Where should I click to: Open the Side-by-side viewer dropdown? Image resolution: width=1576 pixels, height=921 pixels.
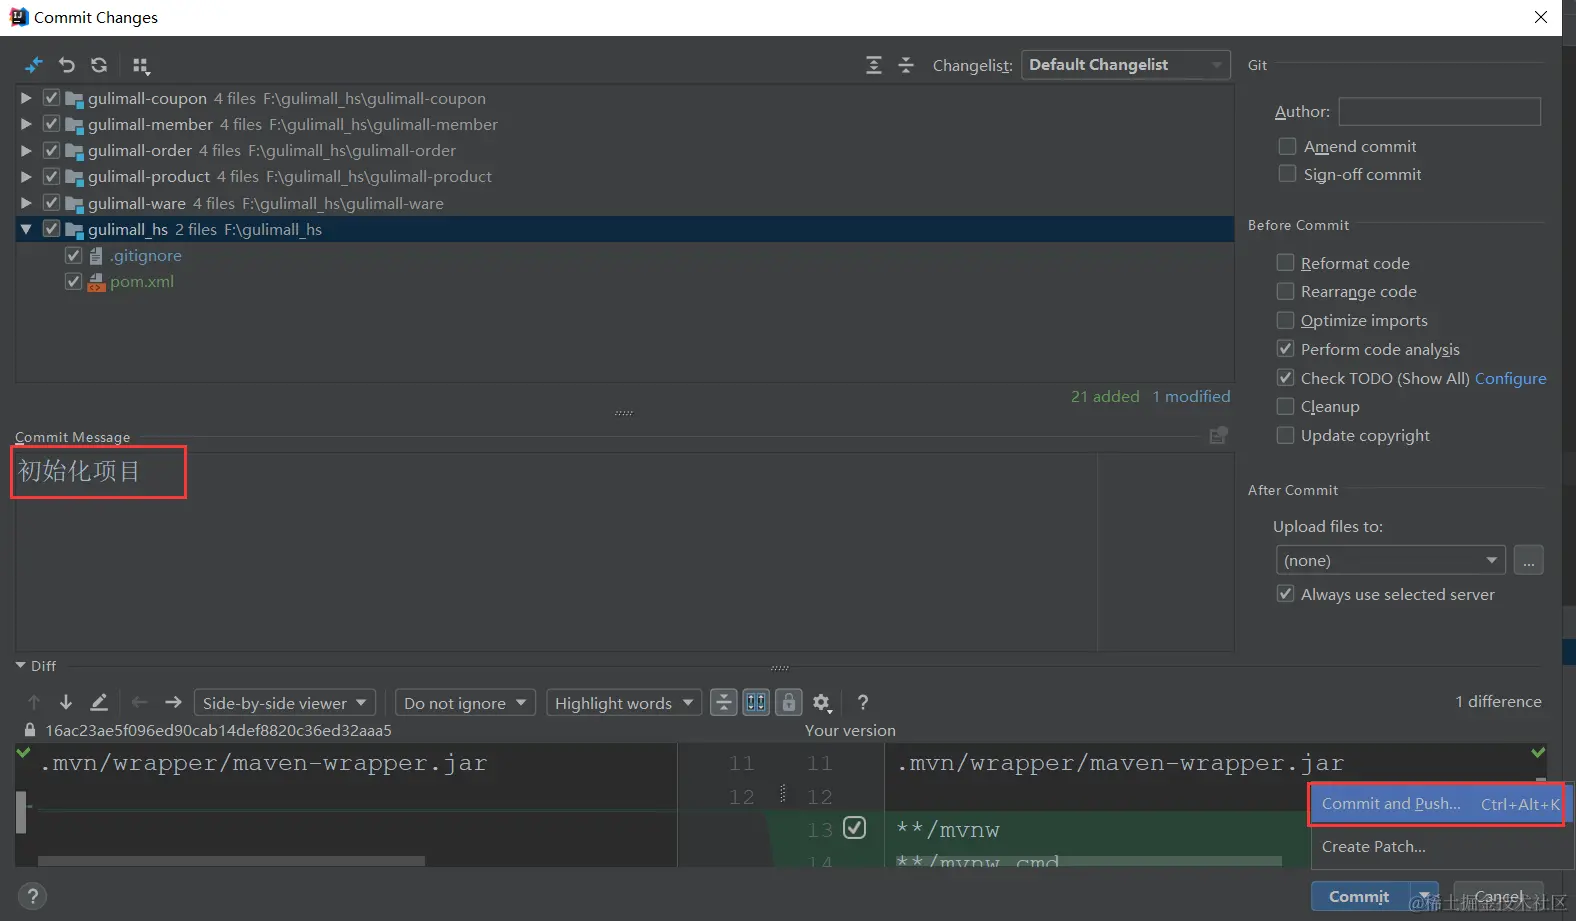[x=285, y=703]
